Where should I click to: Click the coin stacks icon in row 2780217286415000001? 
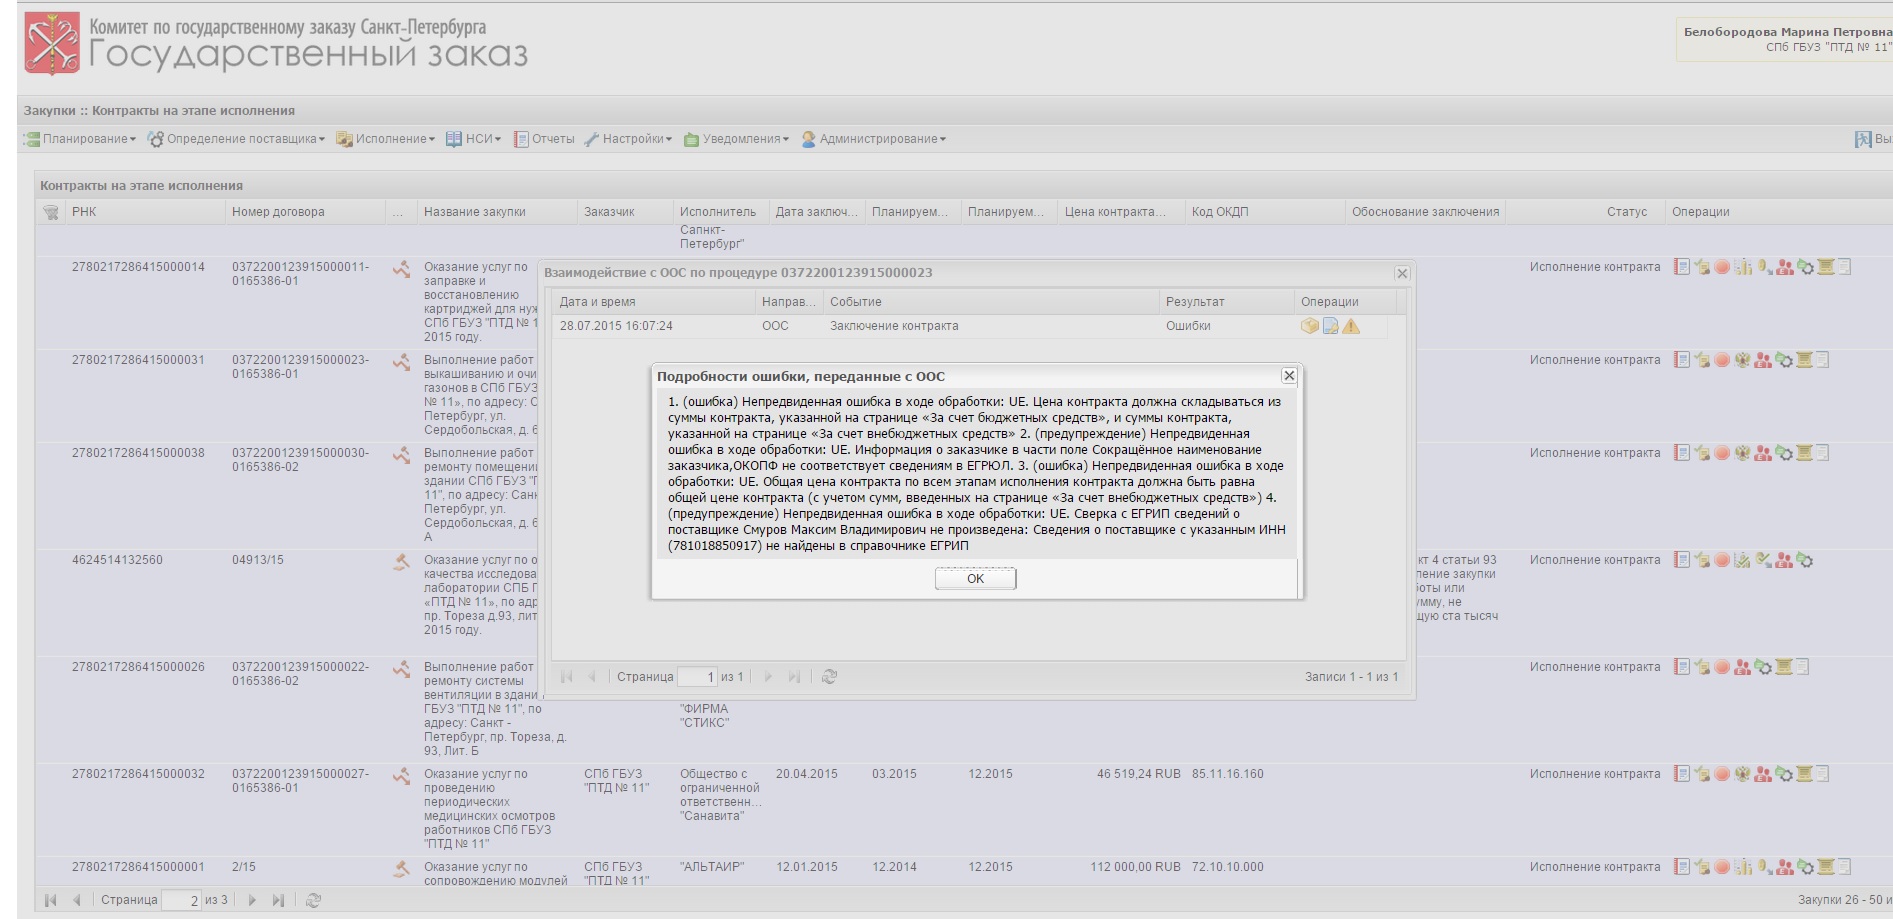coord(1743,867)
